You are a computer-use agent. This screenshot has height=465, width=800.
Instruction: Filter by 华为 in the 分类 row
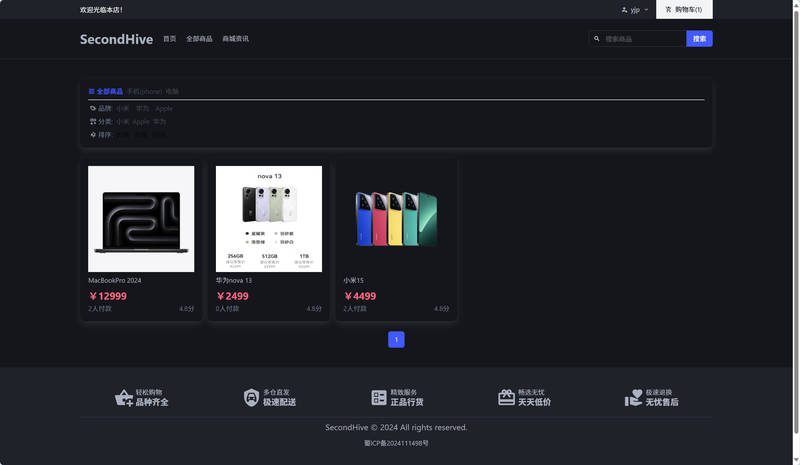[x=160, y=121]
